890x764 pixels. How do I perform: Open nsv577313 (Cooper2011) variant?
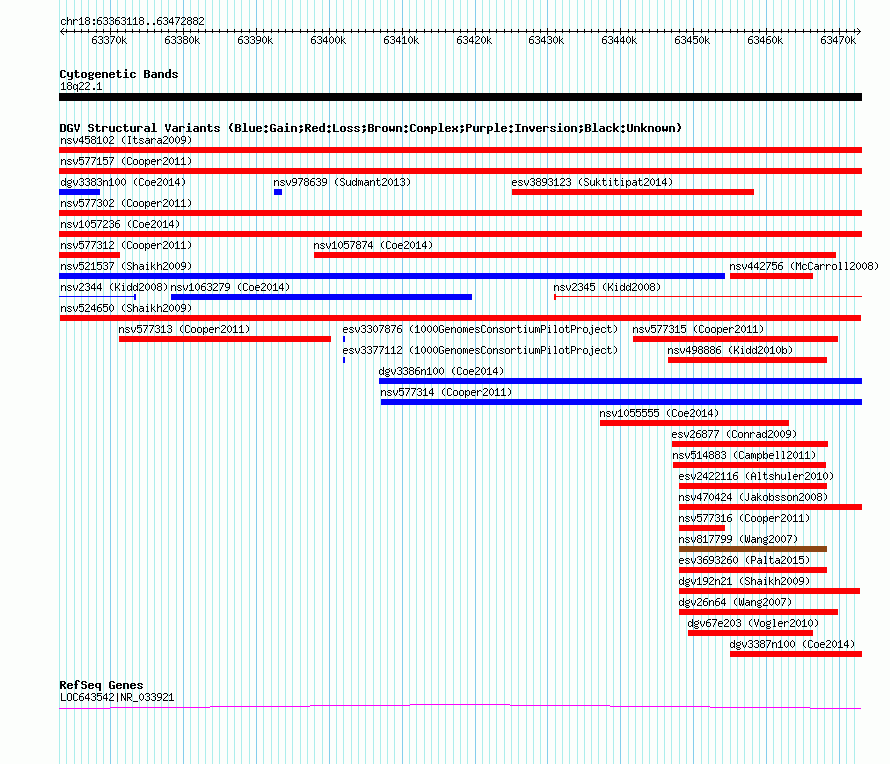tap(184, 329)
